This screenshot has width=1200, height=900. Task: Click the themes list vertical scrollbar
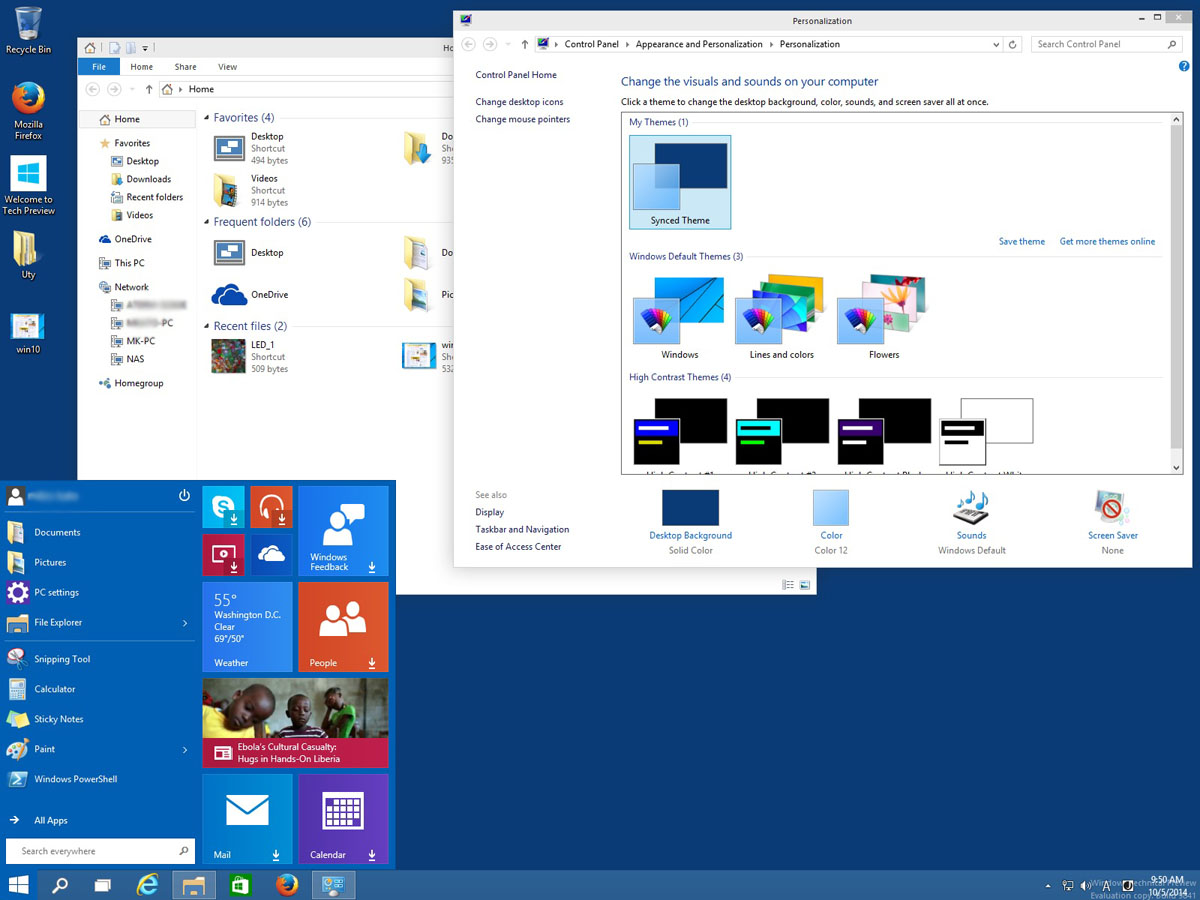1177,293
